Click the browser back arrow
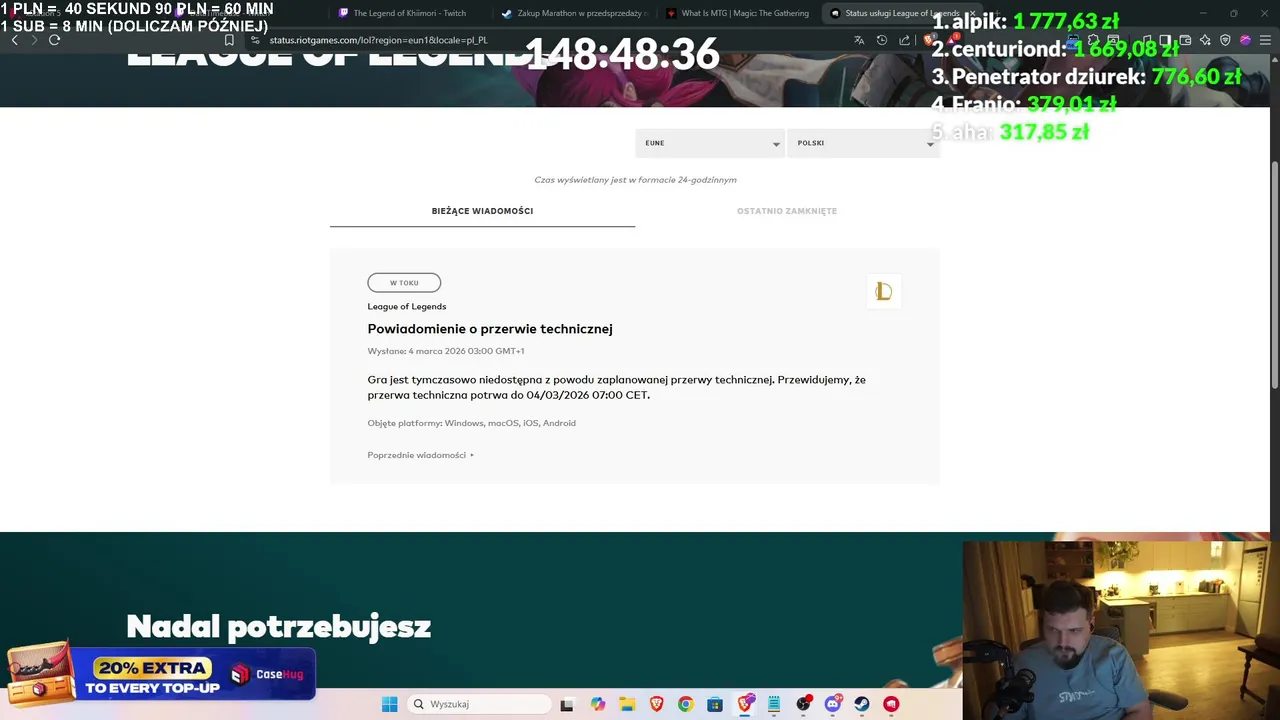The image size is (1280, 720). click(14, 40)
